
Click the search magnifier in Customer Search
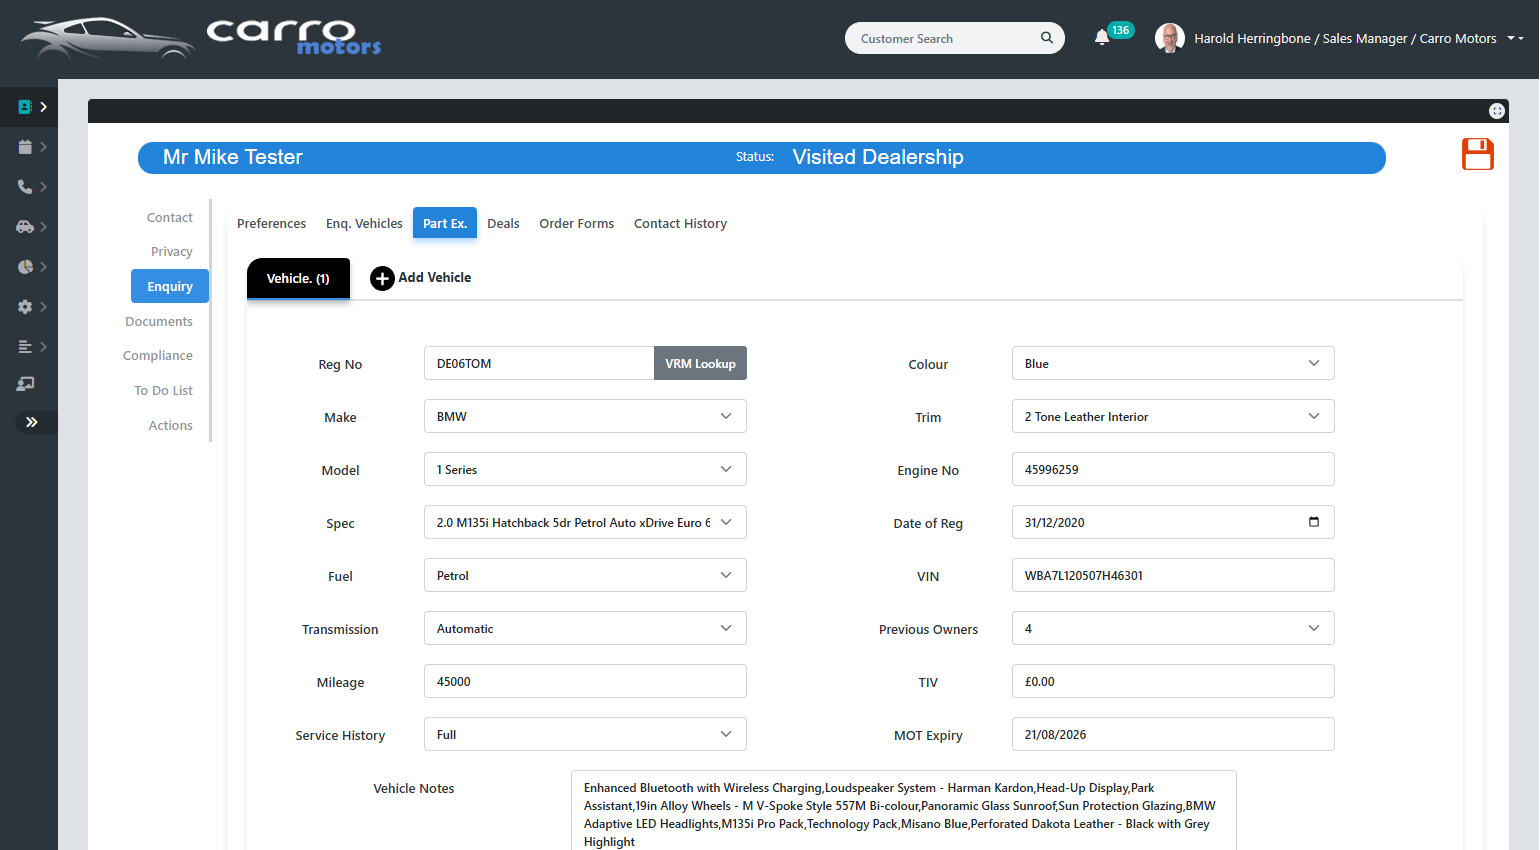point(1046,38)
